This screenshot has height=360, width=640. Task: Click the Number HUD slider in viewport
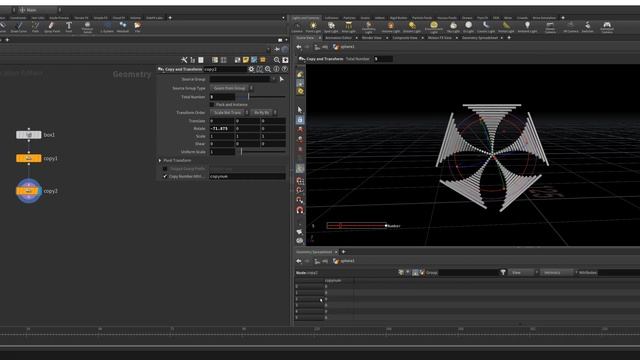click(356, 226)
